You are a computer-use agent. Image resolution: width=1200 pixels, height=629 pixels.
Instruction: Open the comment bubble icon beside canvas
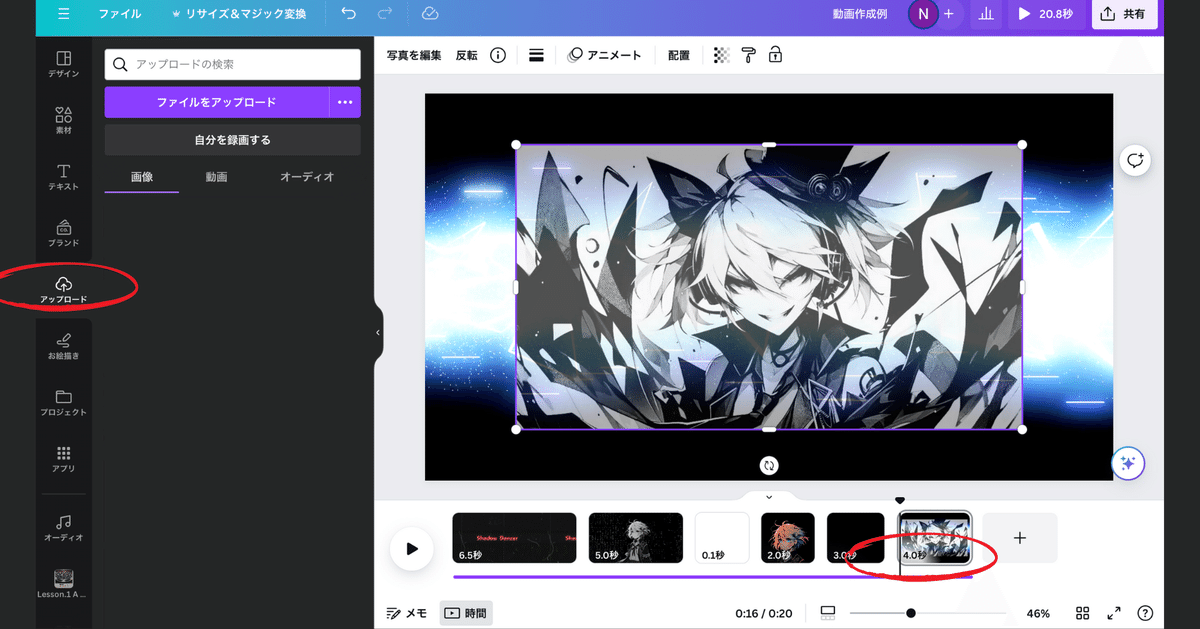1135,160
